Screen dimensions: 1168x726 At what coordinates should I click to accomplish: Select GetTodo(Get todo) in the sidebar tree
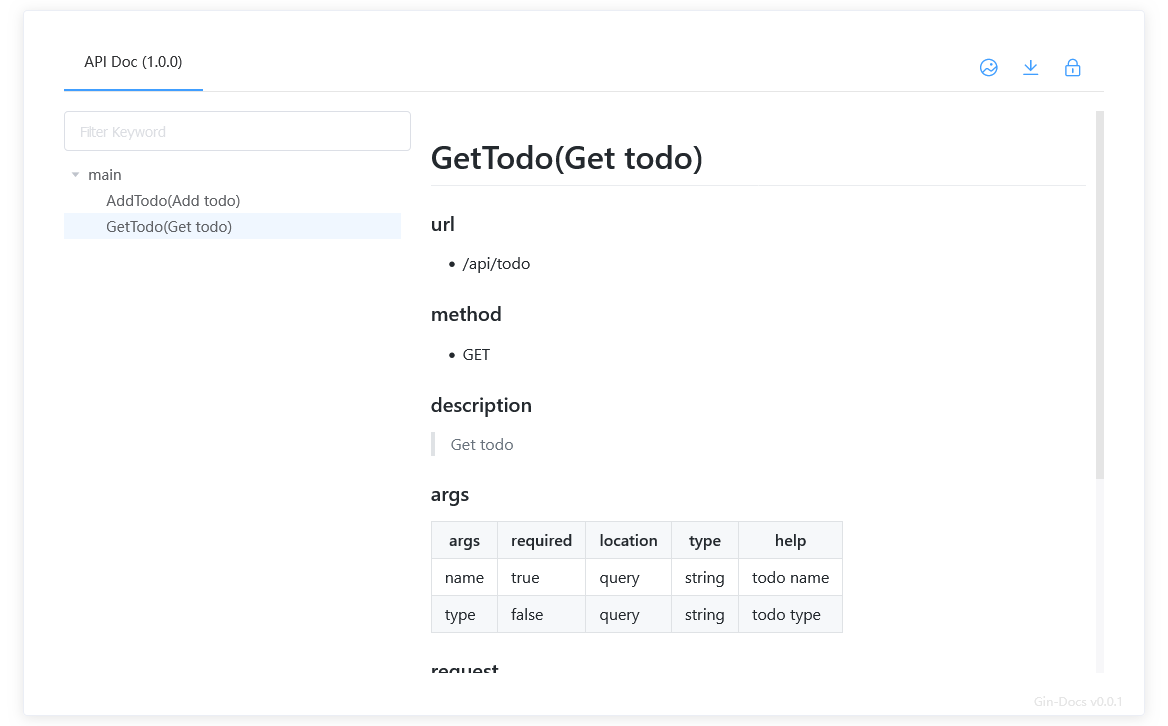click(x=169, y=227)
